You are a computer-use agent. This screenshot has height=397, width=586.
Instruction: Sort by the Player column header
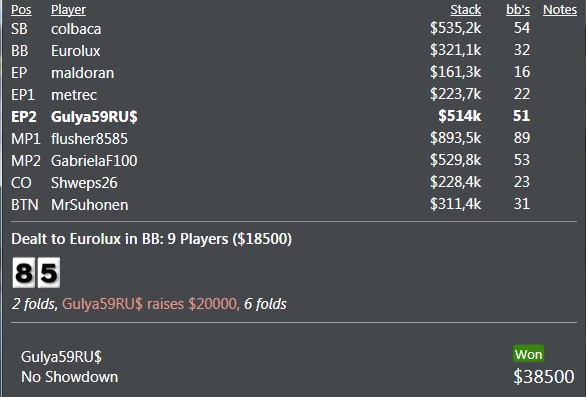[68, 10]
